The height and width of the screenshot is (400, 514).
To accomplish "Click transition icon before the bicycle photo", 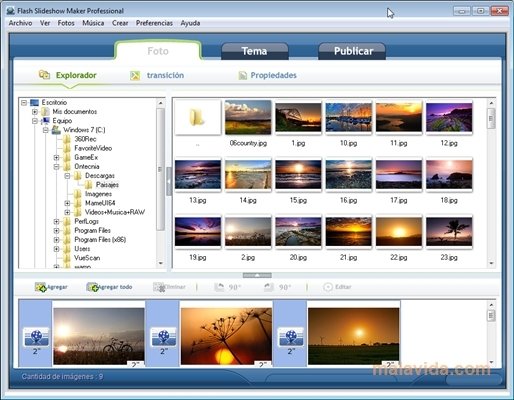I will coord(36,337).
